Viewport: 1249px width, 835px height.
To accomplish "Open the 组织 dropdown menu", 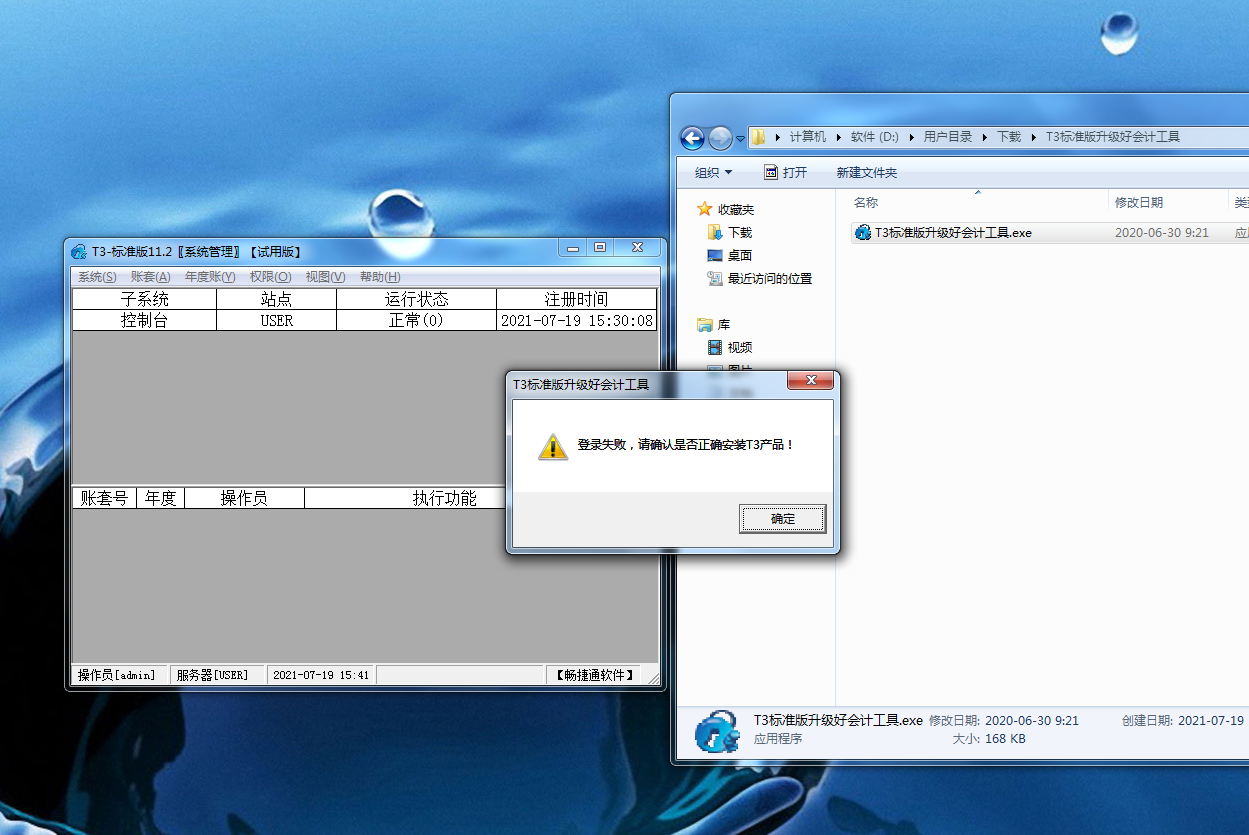I will point(714,173).
